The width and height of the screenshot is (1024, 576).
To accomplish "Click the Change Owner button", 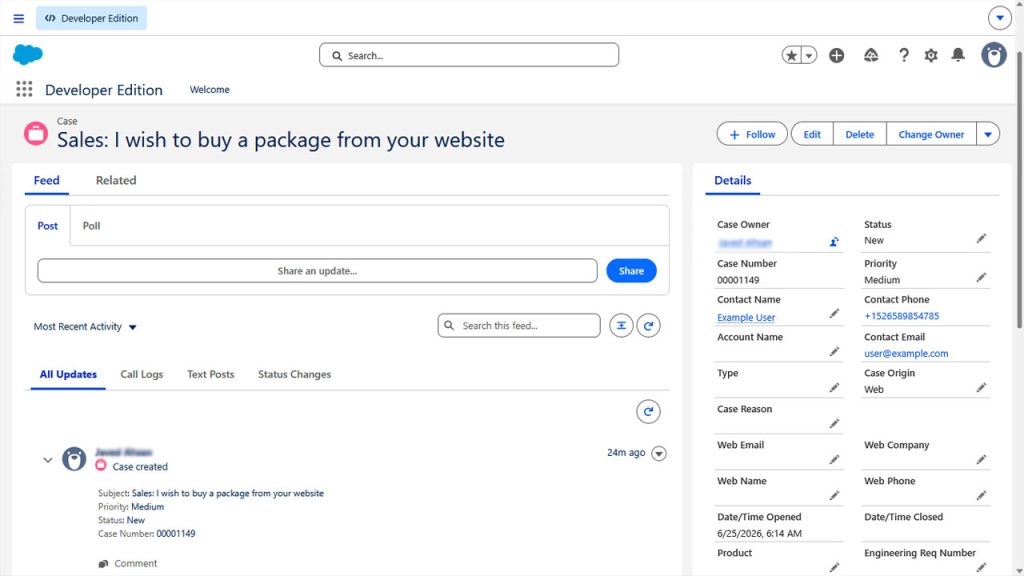I will (931, 135).
